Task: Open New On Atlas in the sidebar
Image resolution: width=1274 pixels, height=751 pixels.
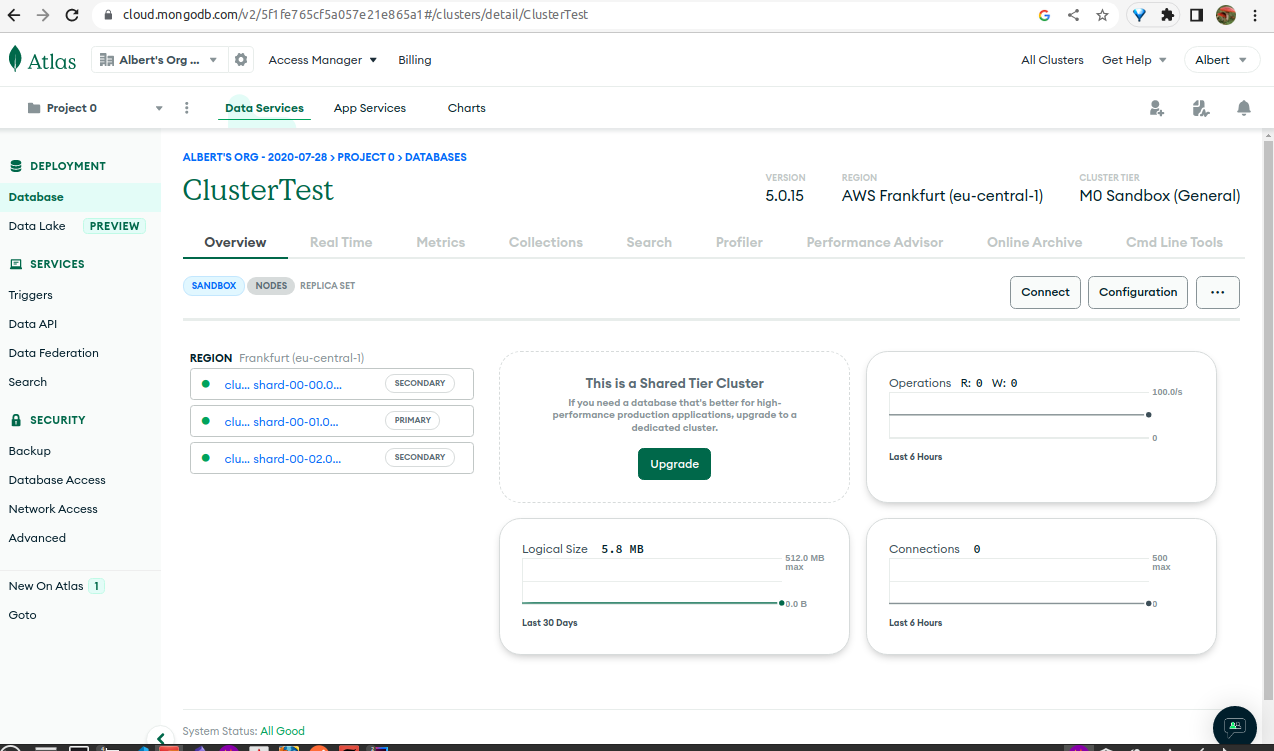Action: [46, 586]
